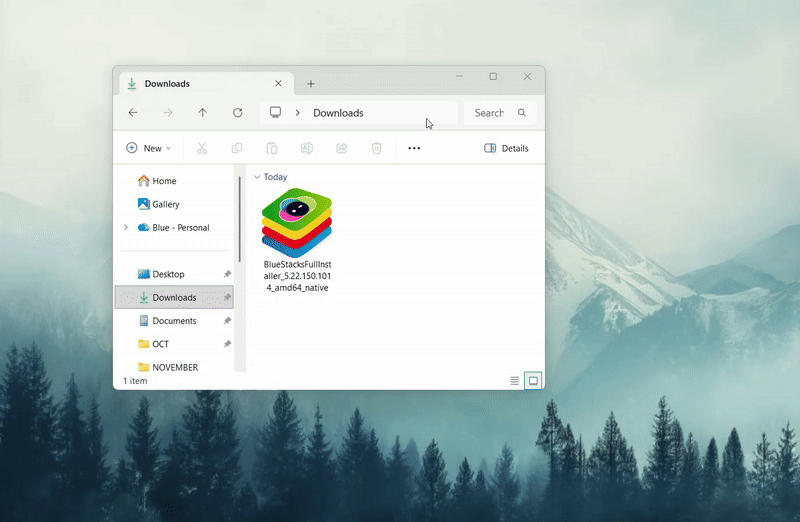
Task: Open the New item dropdown
Action: tap(148, 148)
